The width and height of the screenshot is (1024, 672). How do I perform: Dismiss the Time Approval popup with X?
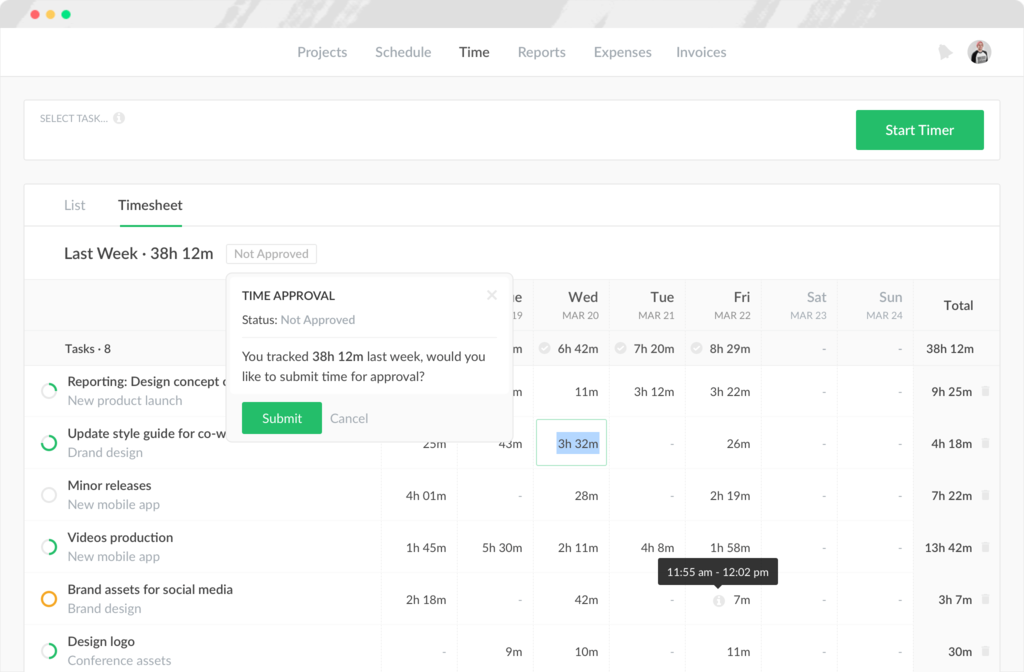(491, 294)
